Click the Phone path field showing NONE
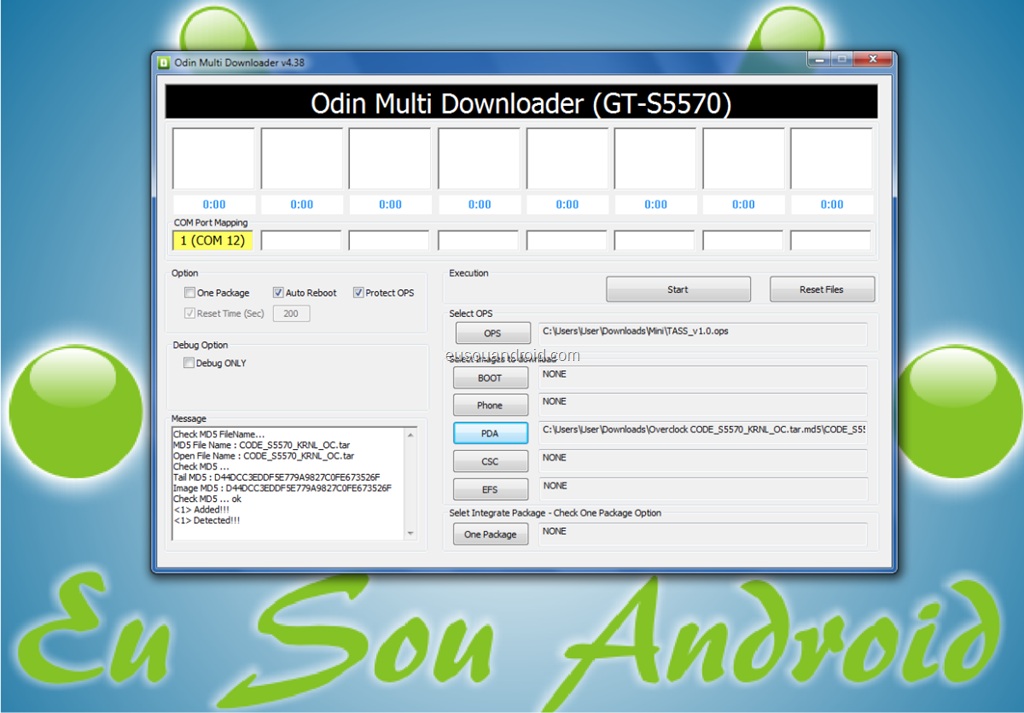 tap(703, 404)
